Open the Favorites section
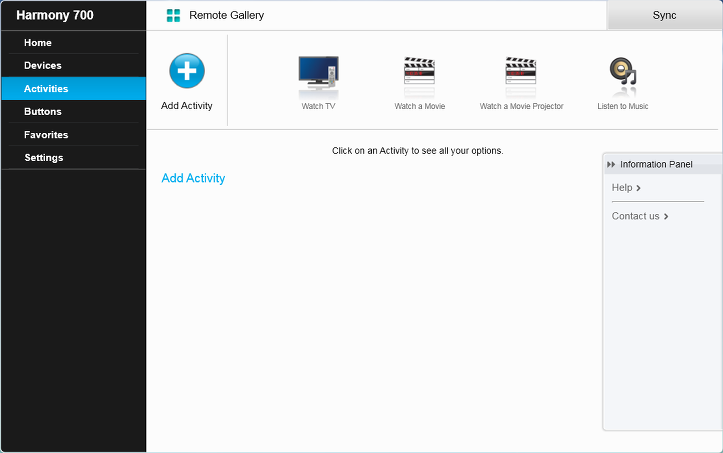Image resolution: width=723 pixels, height=453 pixels. (46, 135)
